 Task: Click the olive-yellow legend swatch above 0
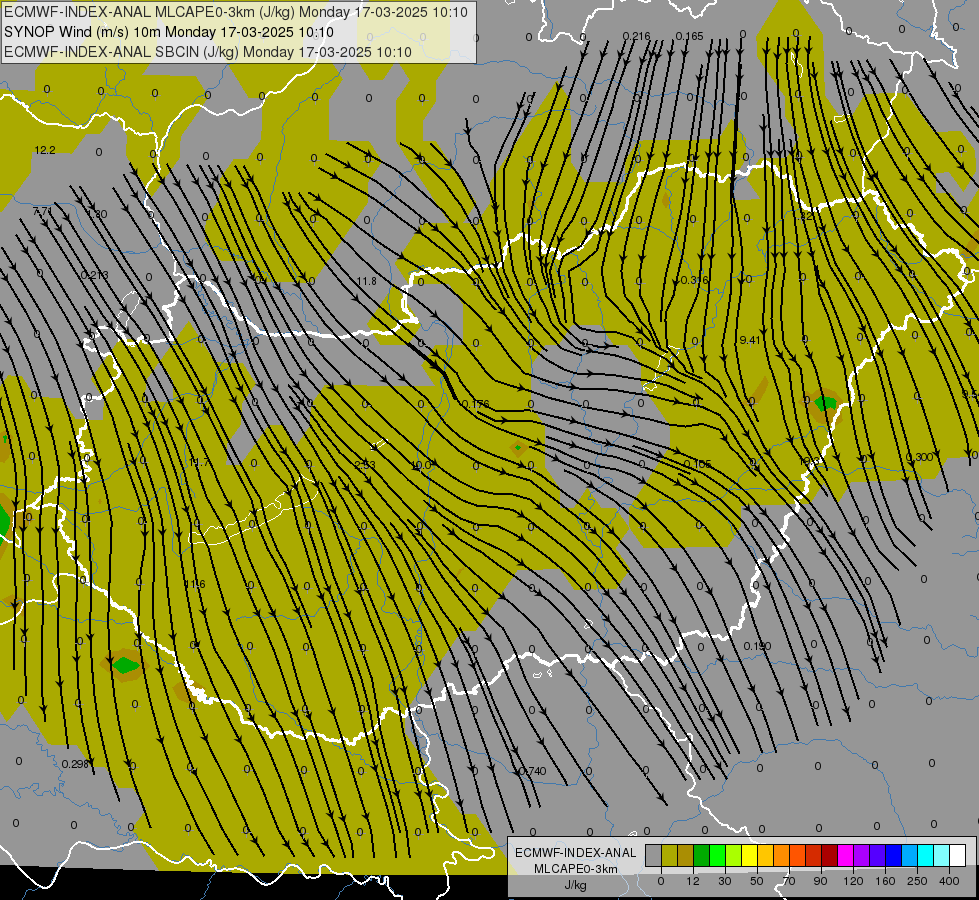pyautogui.click(x=669, y=855)
